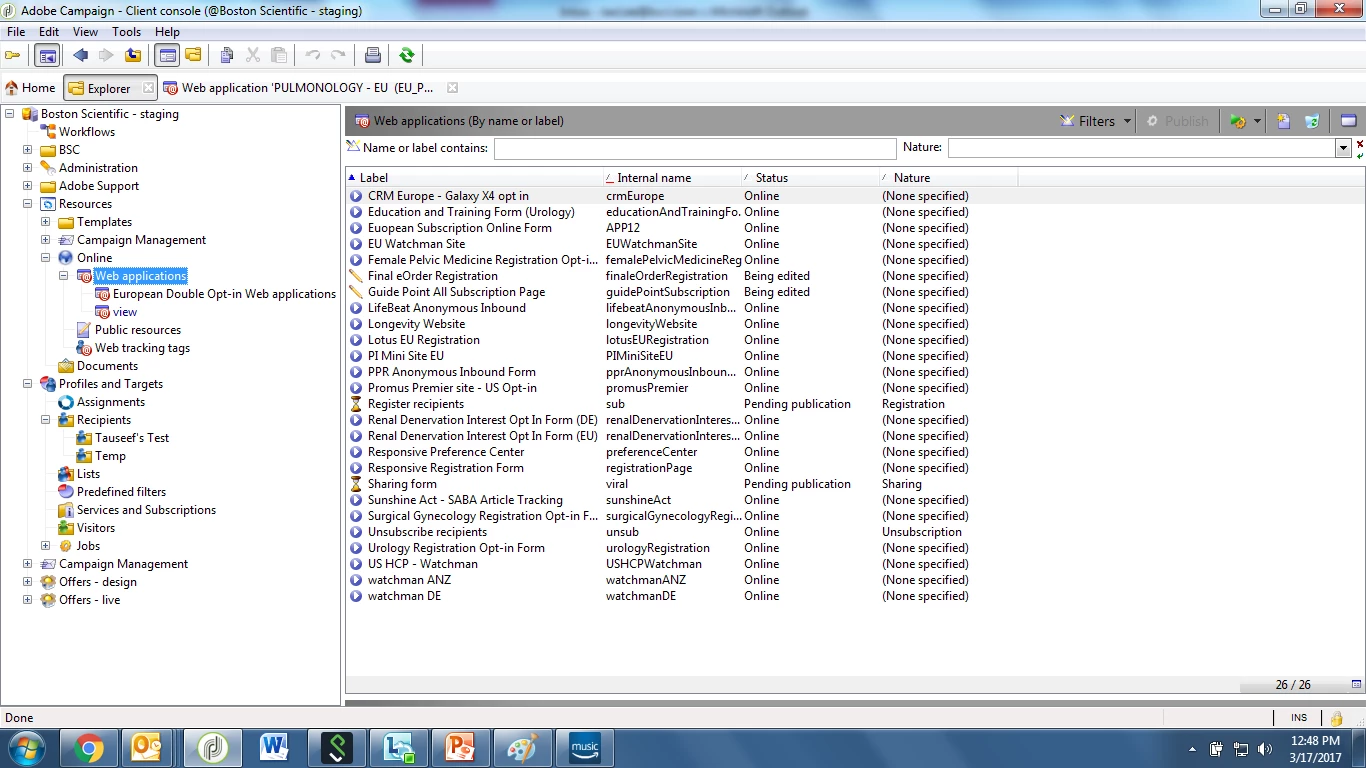Close the PULMONOLOGY web application tab
Image resolution: width=1366 pixels, height=768 pixels.
452,88
